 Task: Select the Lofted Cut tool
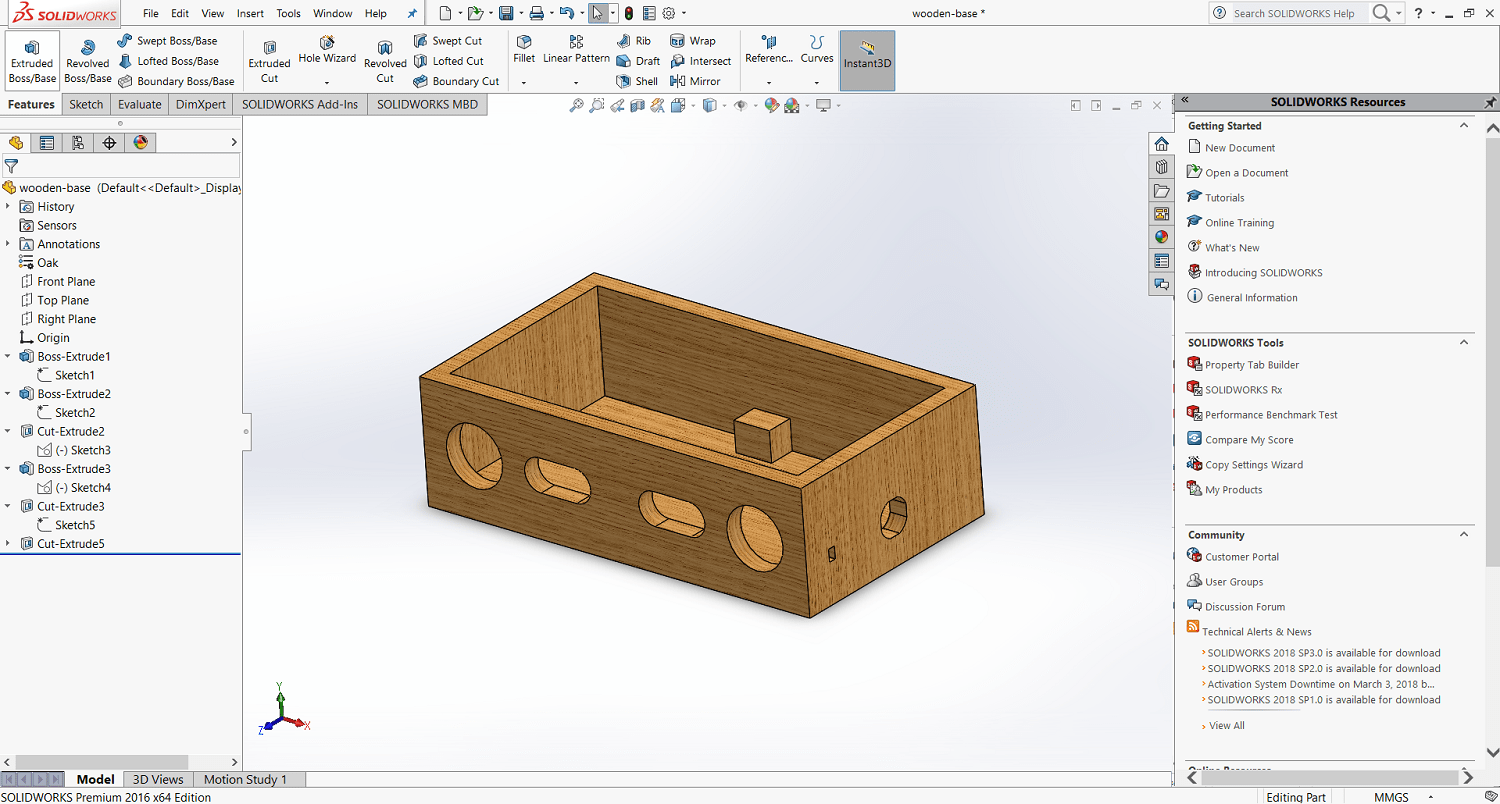(448, 61)
